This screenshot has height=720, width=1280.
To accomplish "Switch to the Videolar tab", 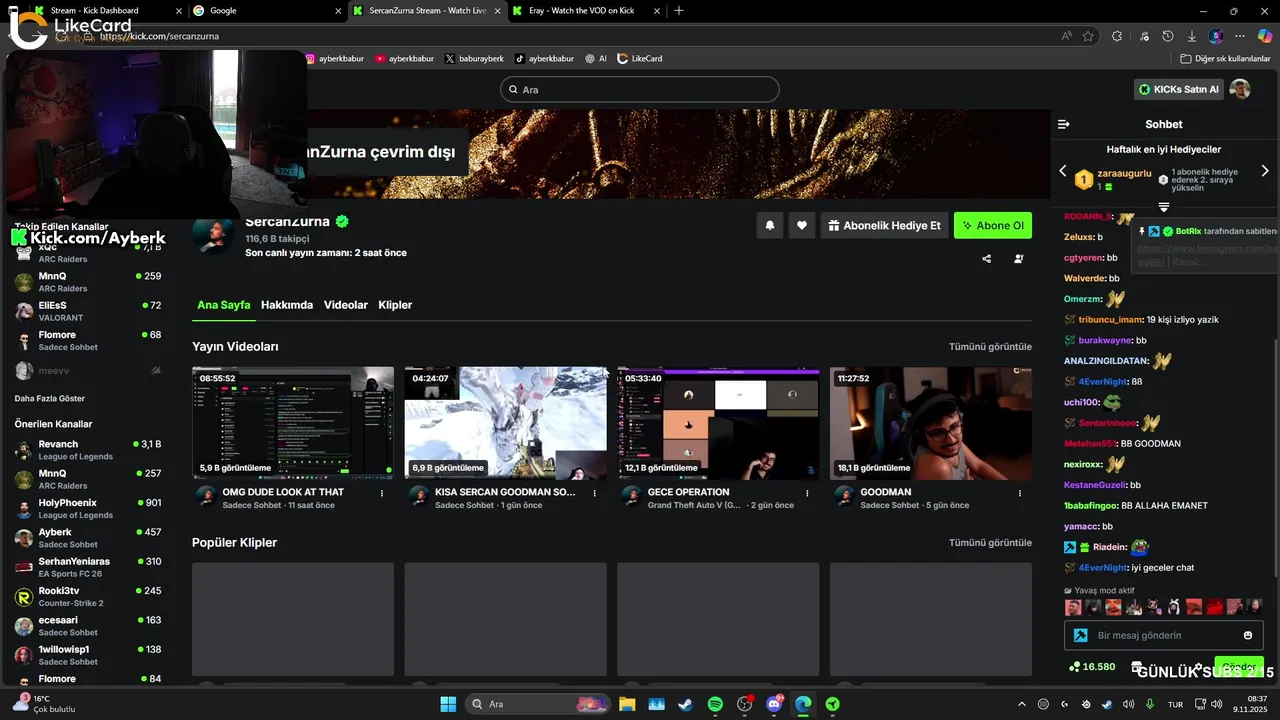I will pyautogui.click(x=346, y=305).
